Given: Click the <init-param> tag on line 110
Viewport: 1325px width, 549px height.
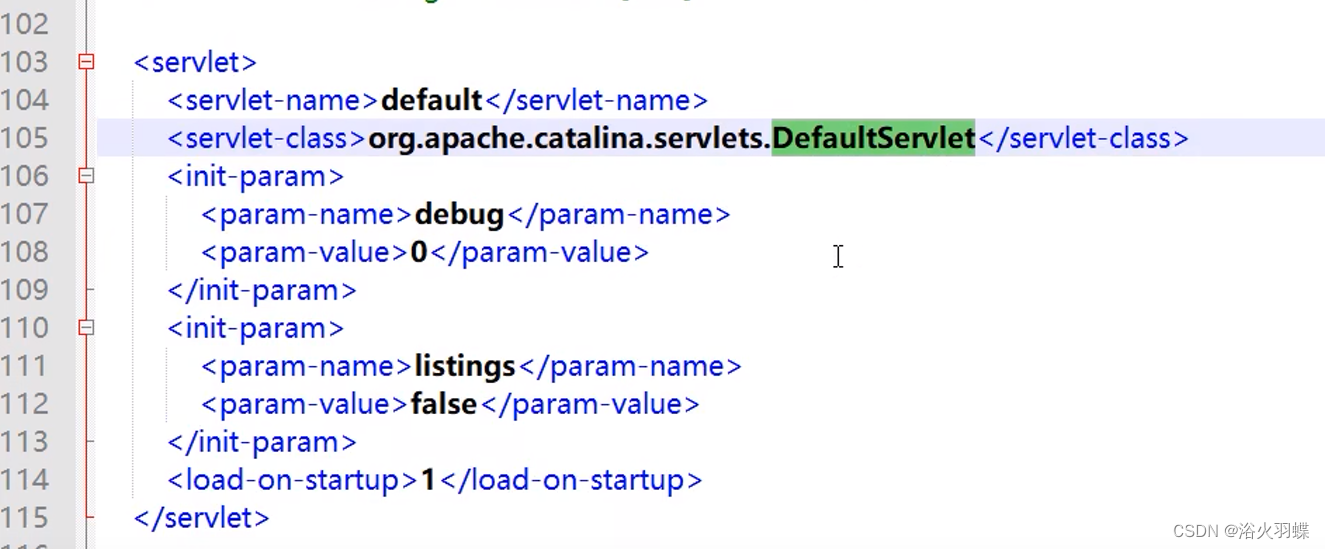Looking at the screenshot, I should point(256,329).
